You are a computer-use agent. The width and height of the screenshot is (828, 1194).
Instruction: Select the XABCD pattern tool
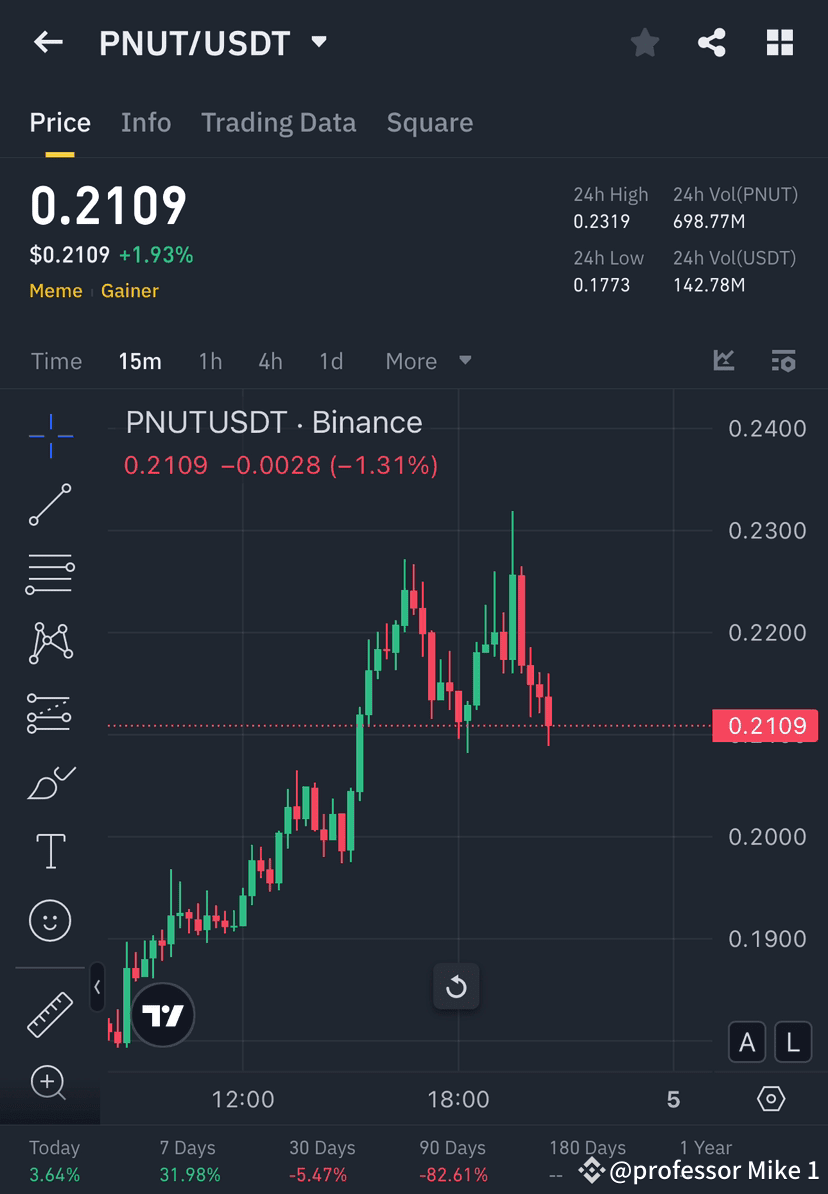(50, 643)
